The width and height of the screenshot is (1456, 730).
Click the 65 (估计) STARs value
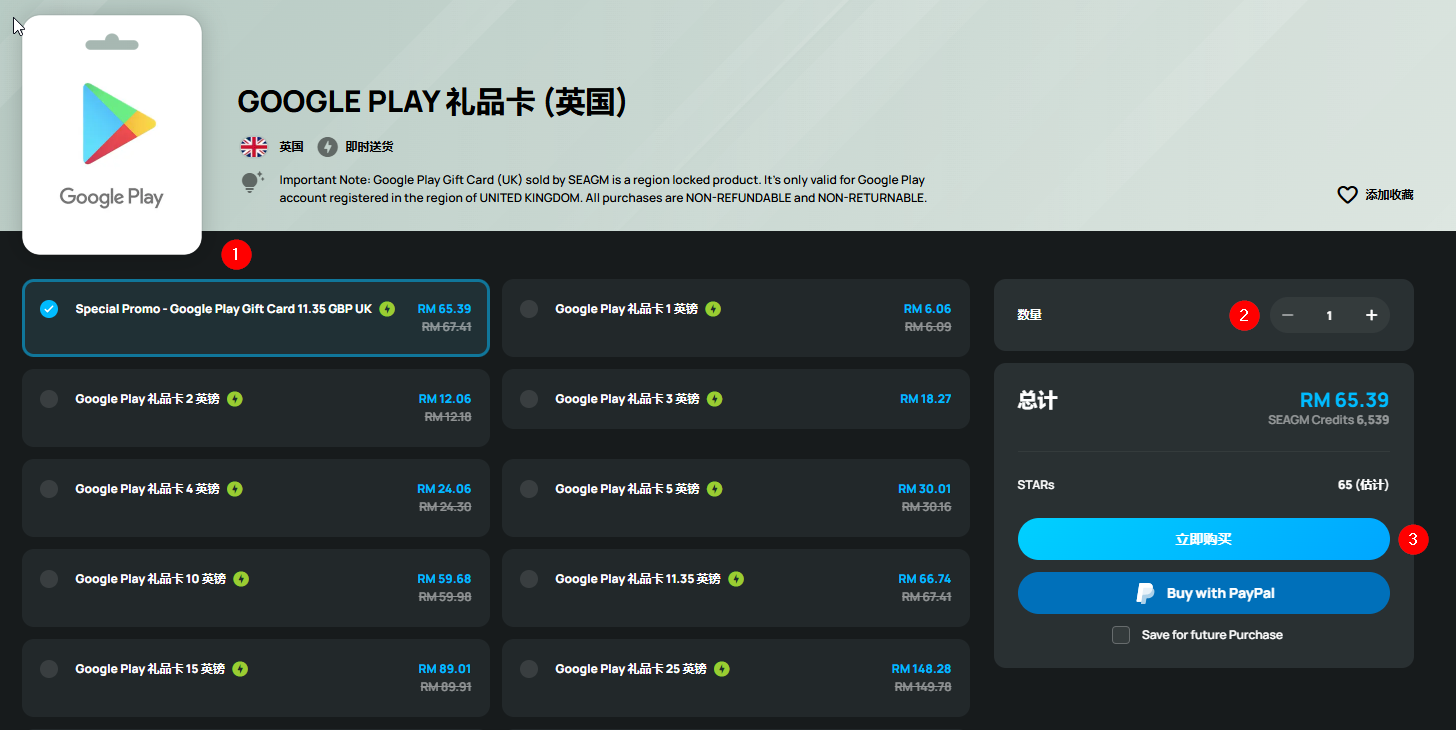(1363, 485)
